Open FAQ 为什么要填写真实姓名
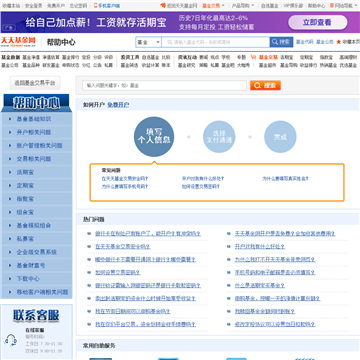Image resolution: width=360 pixels, height=360 pixels. click(x=285, y=178)
